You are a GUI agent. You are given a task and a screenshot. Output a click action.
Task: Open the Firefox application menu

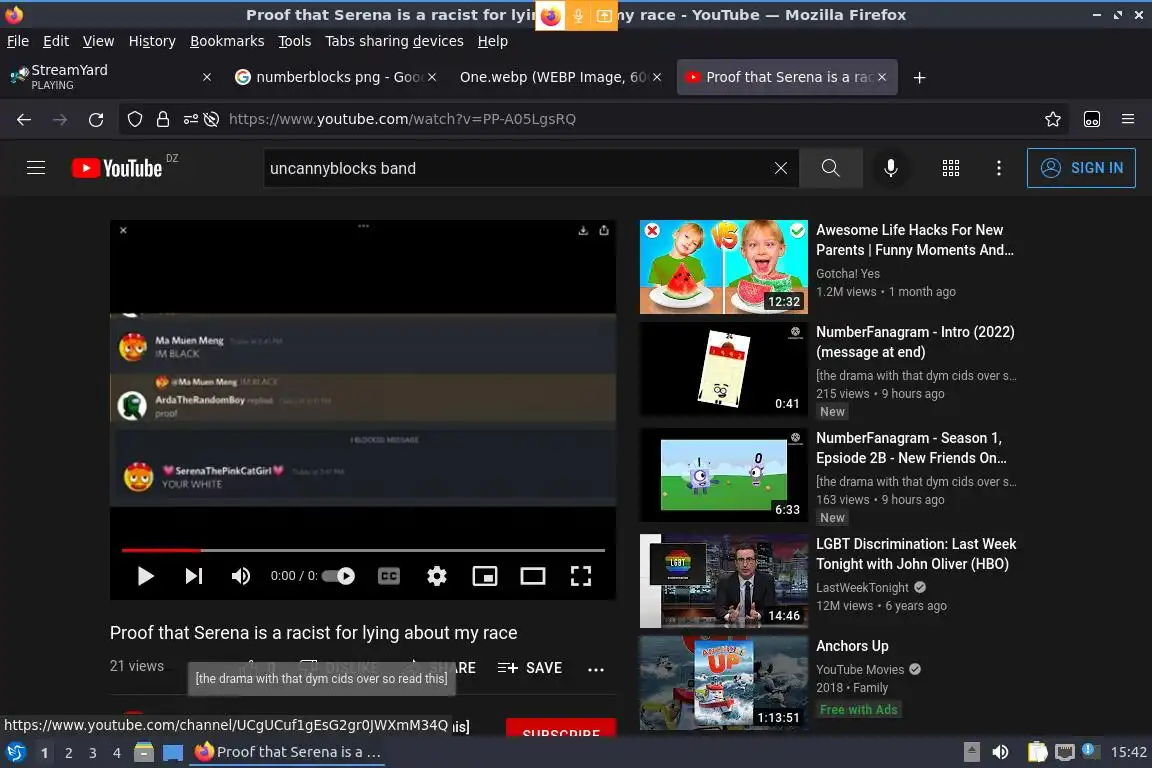click(1128, 119)
